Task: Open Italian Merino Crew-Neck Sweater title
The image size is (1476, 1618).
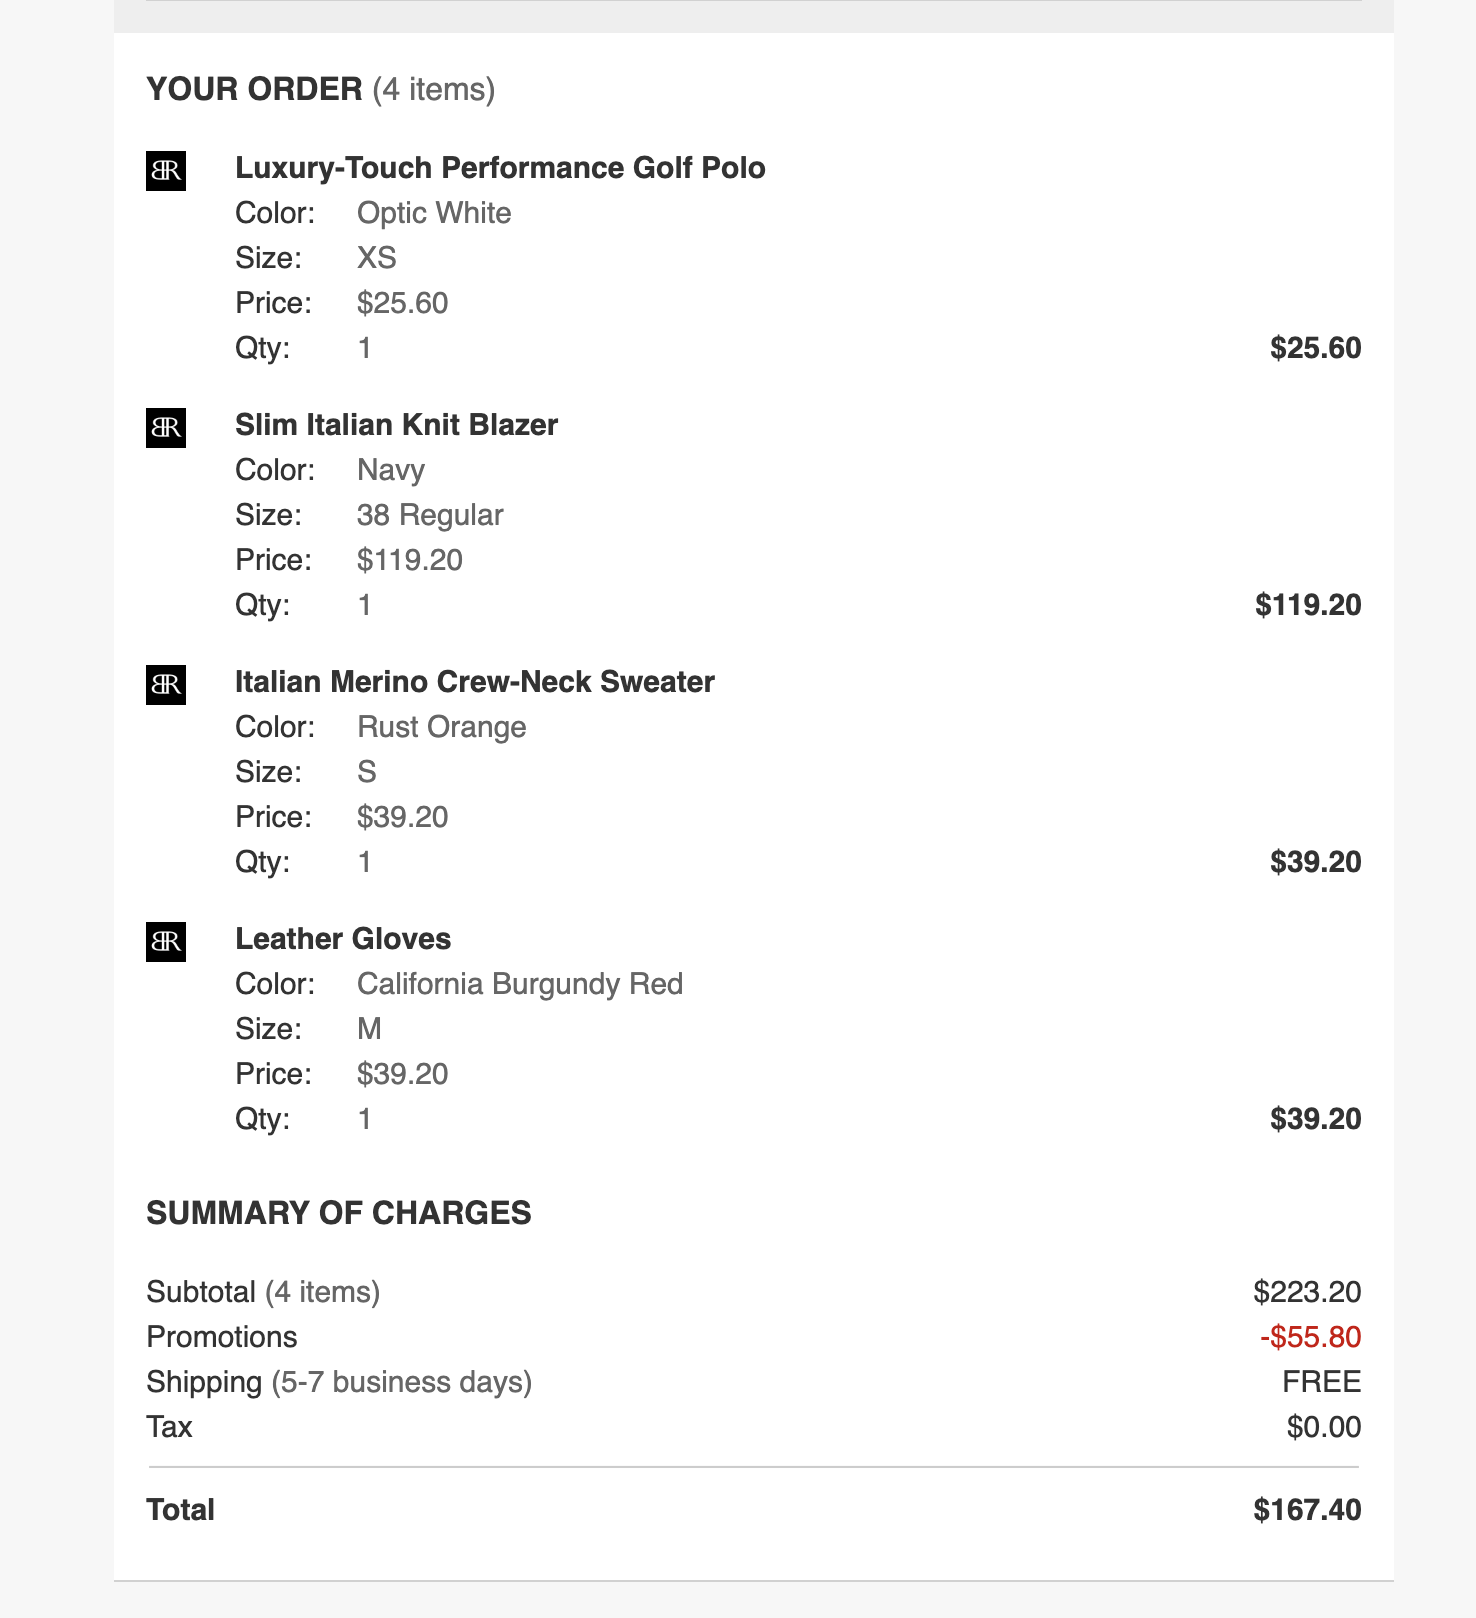Action: [475, 682]
